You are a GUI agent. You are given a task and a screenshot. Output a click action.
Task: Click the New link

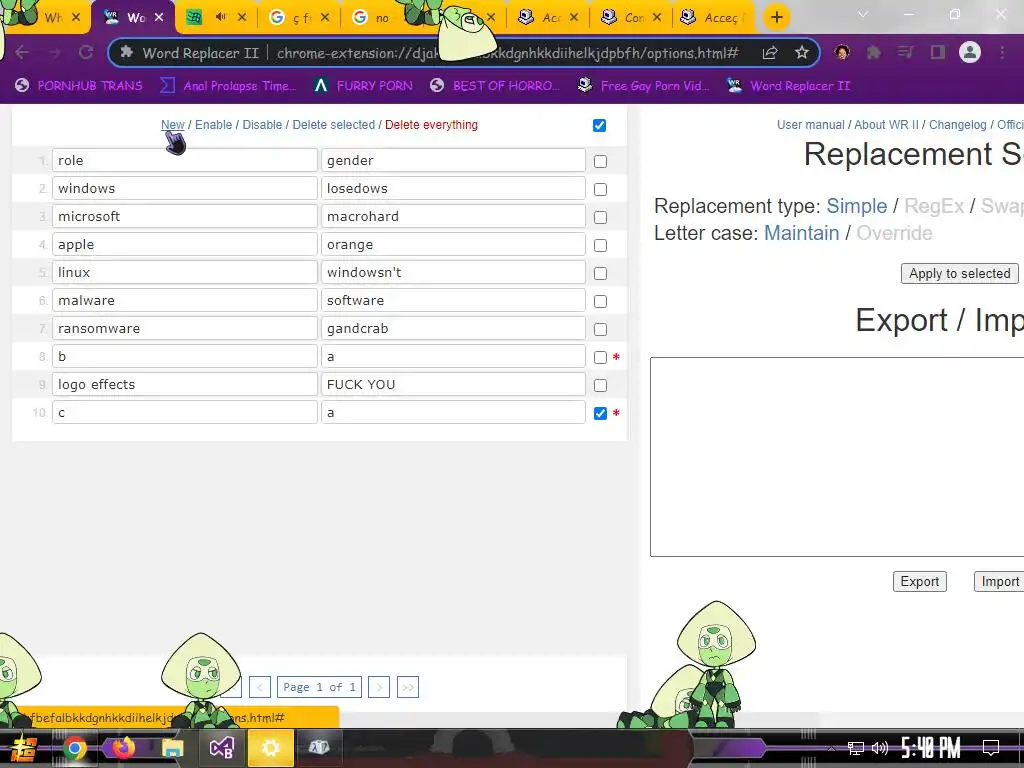(172, 125)
